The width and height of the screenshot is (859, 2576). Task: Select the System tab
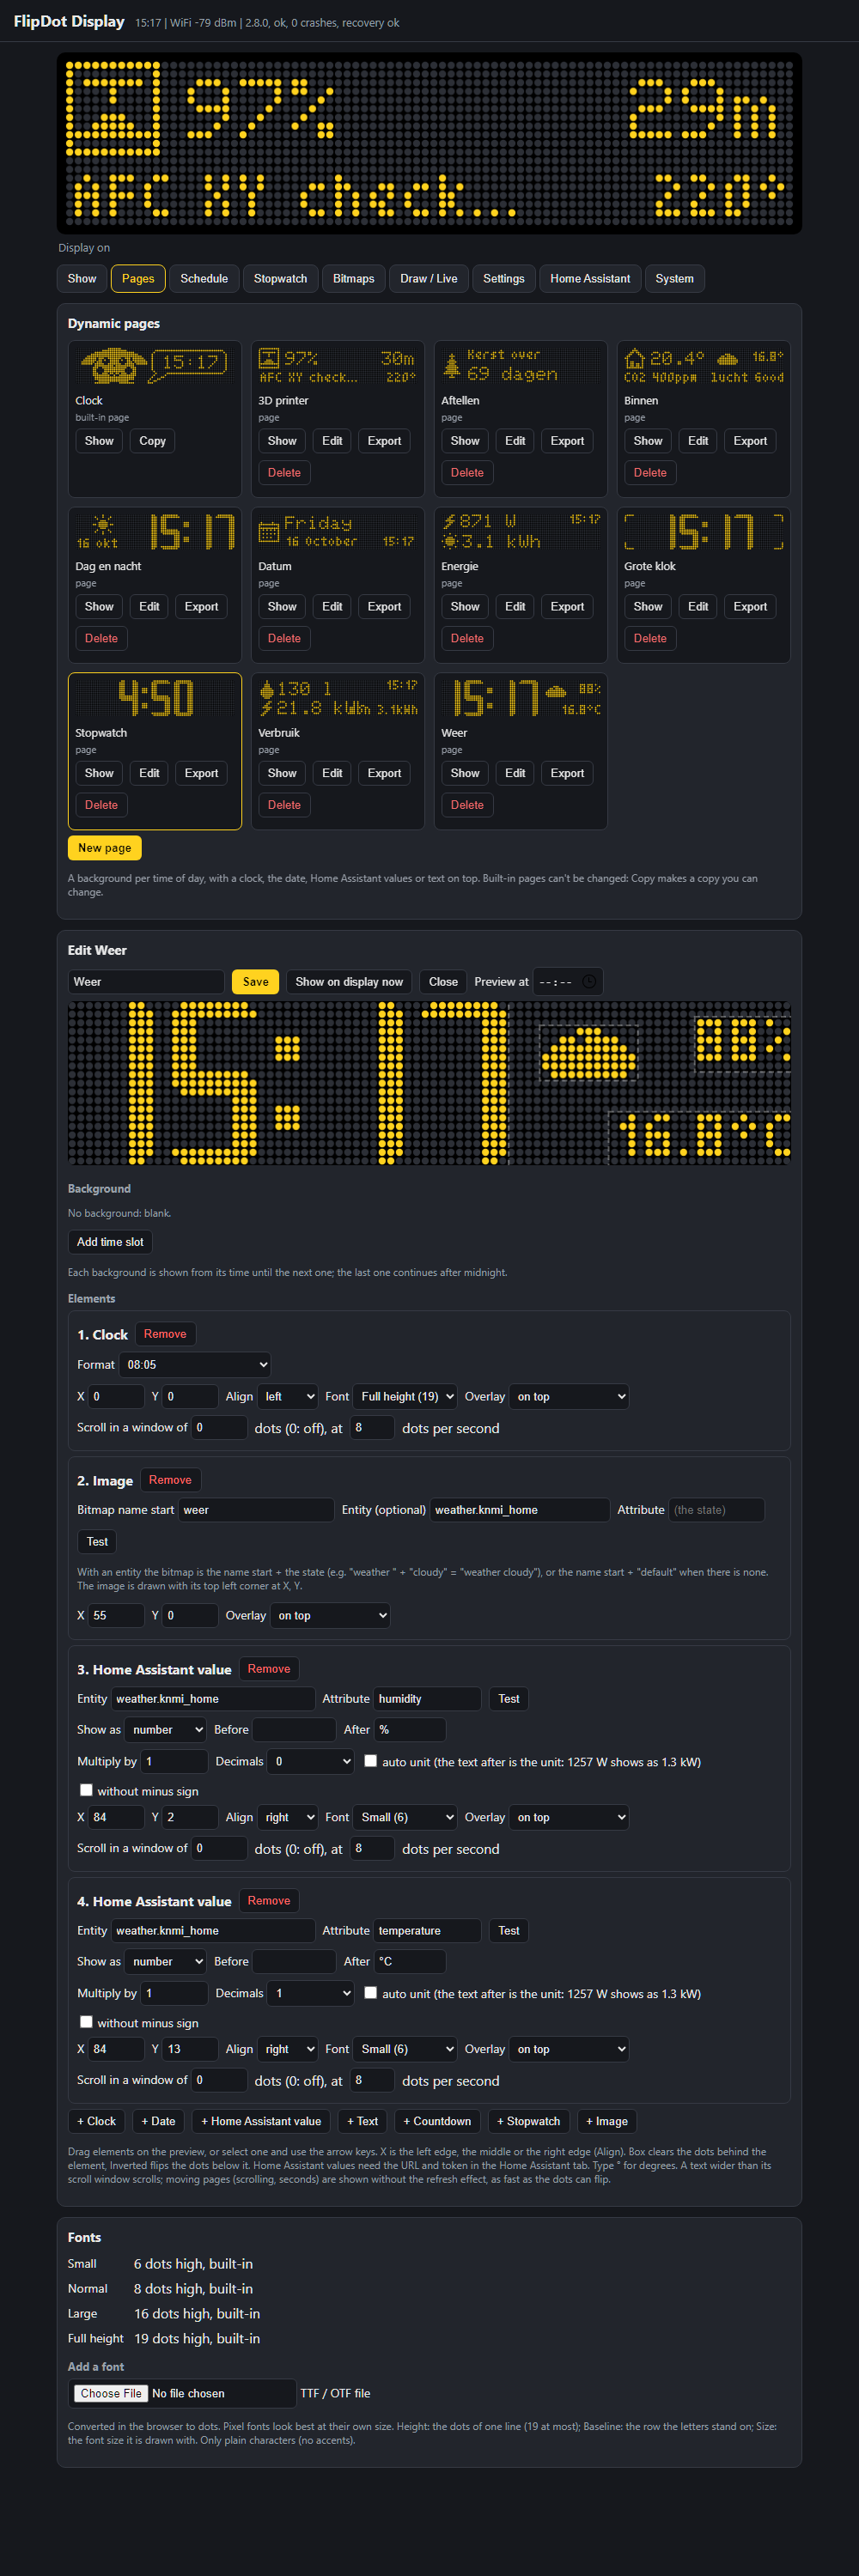tap(675, 279)
